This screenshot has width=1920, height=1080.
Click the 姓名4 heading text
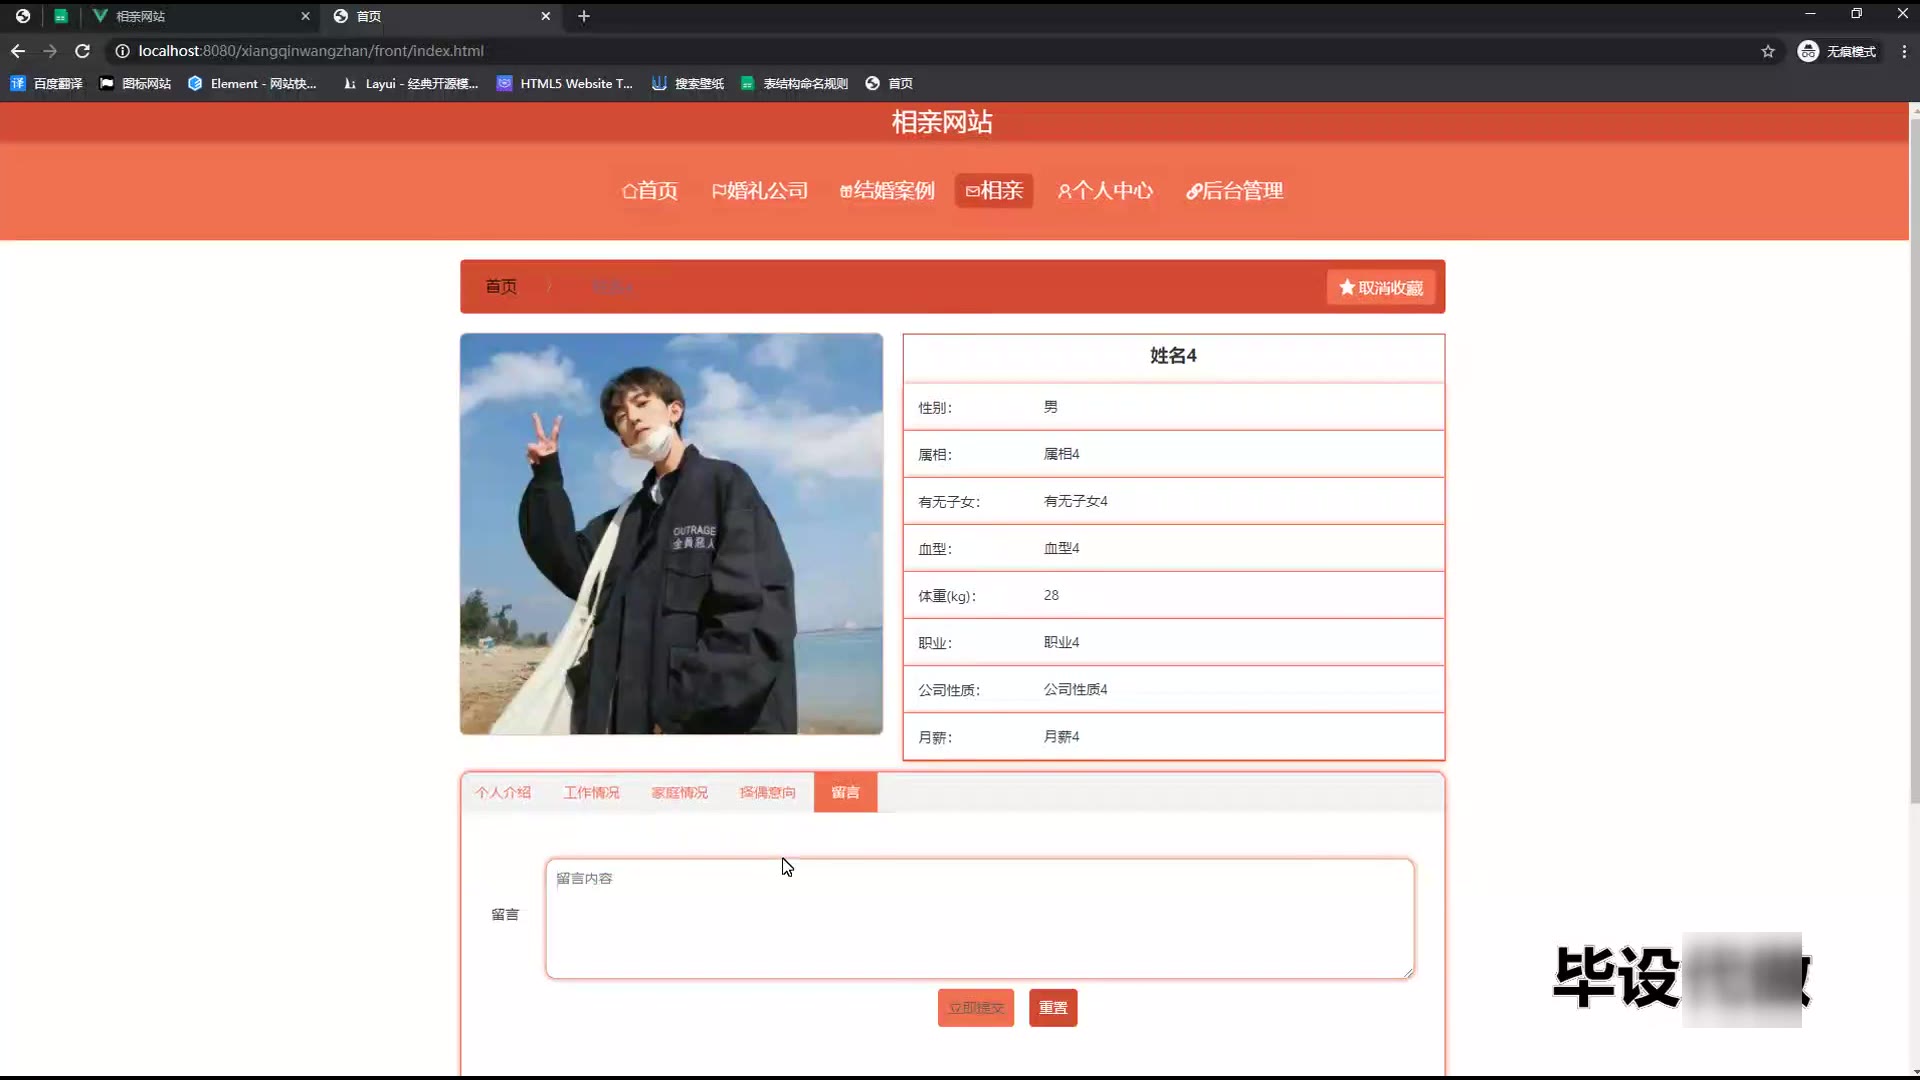(1173, 356)
